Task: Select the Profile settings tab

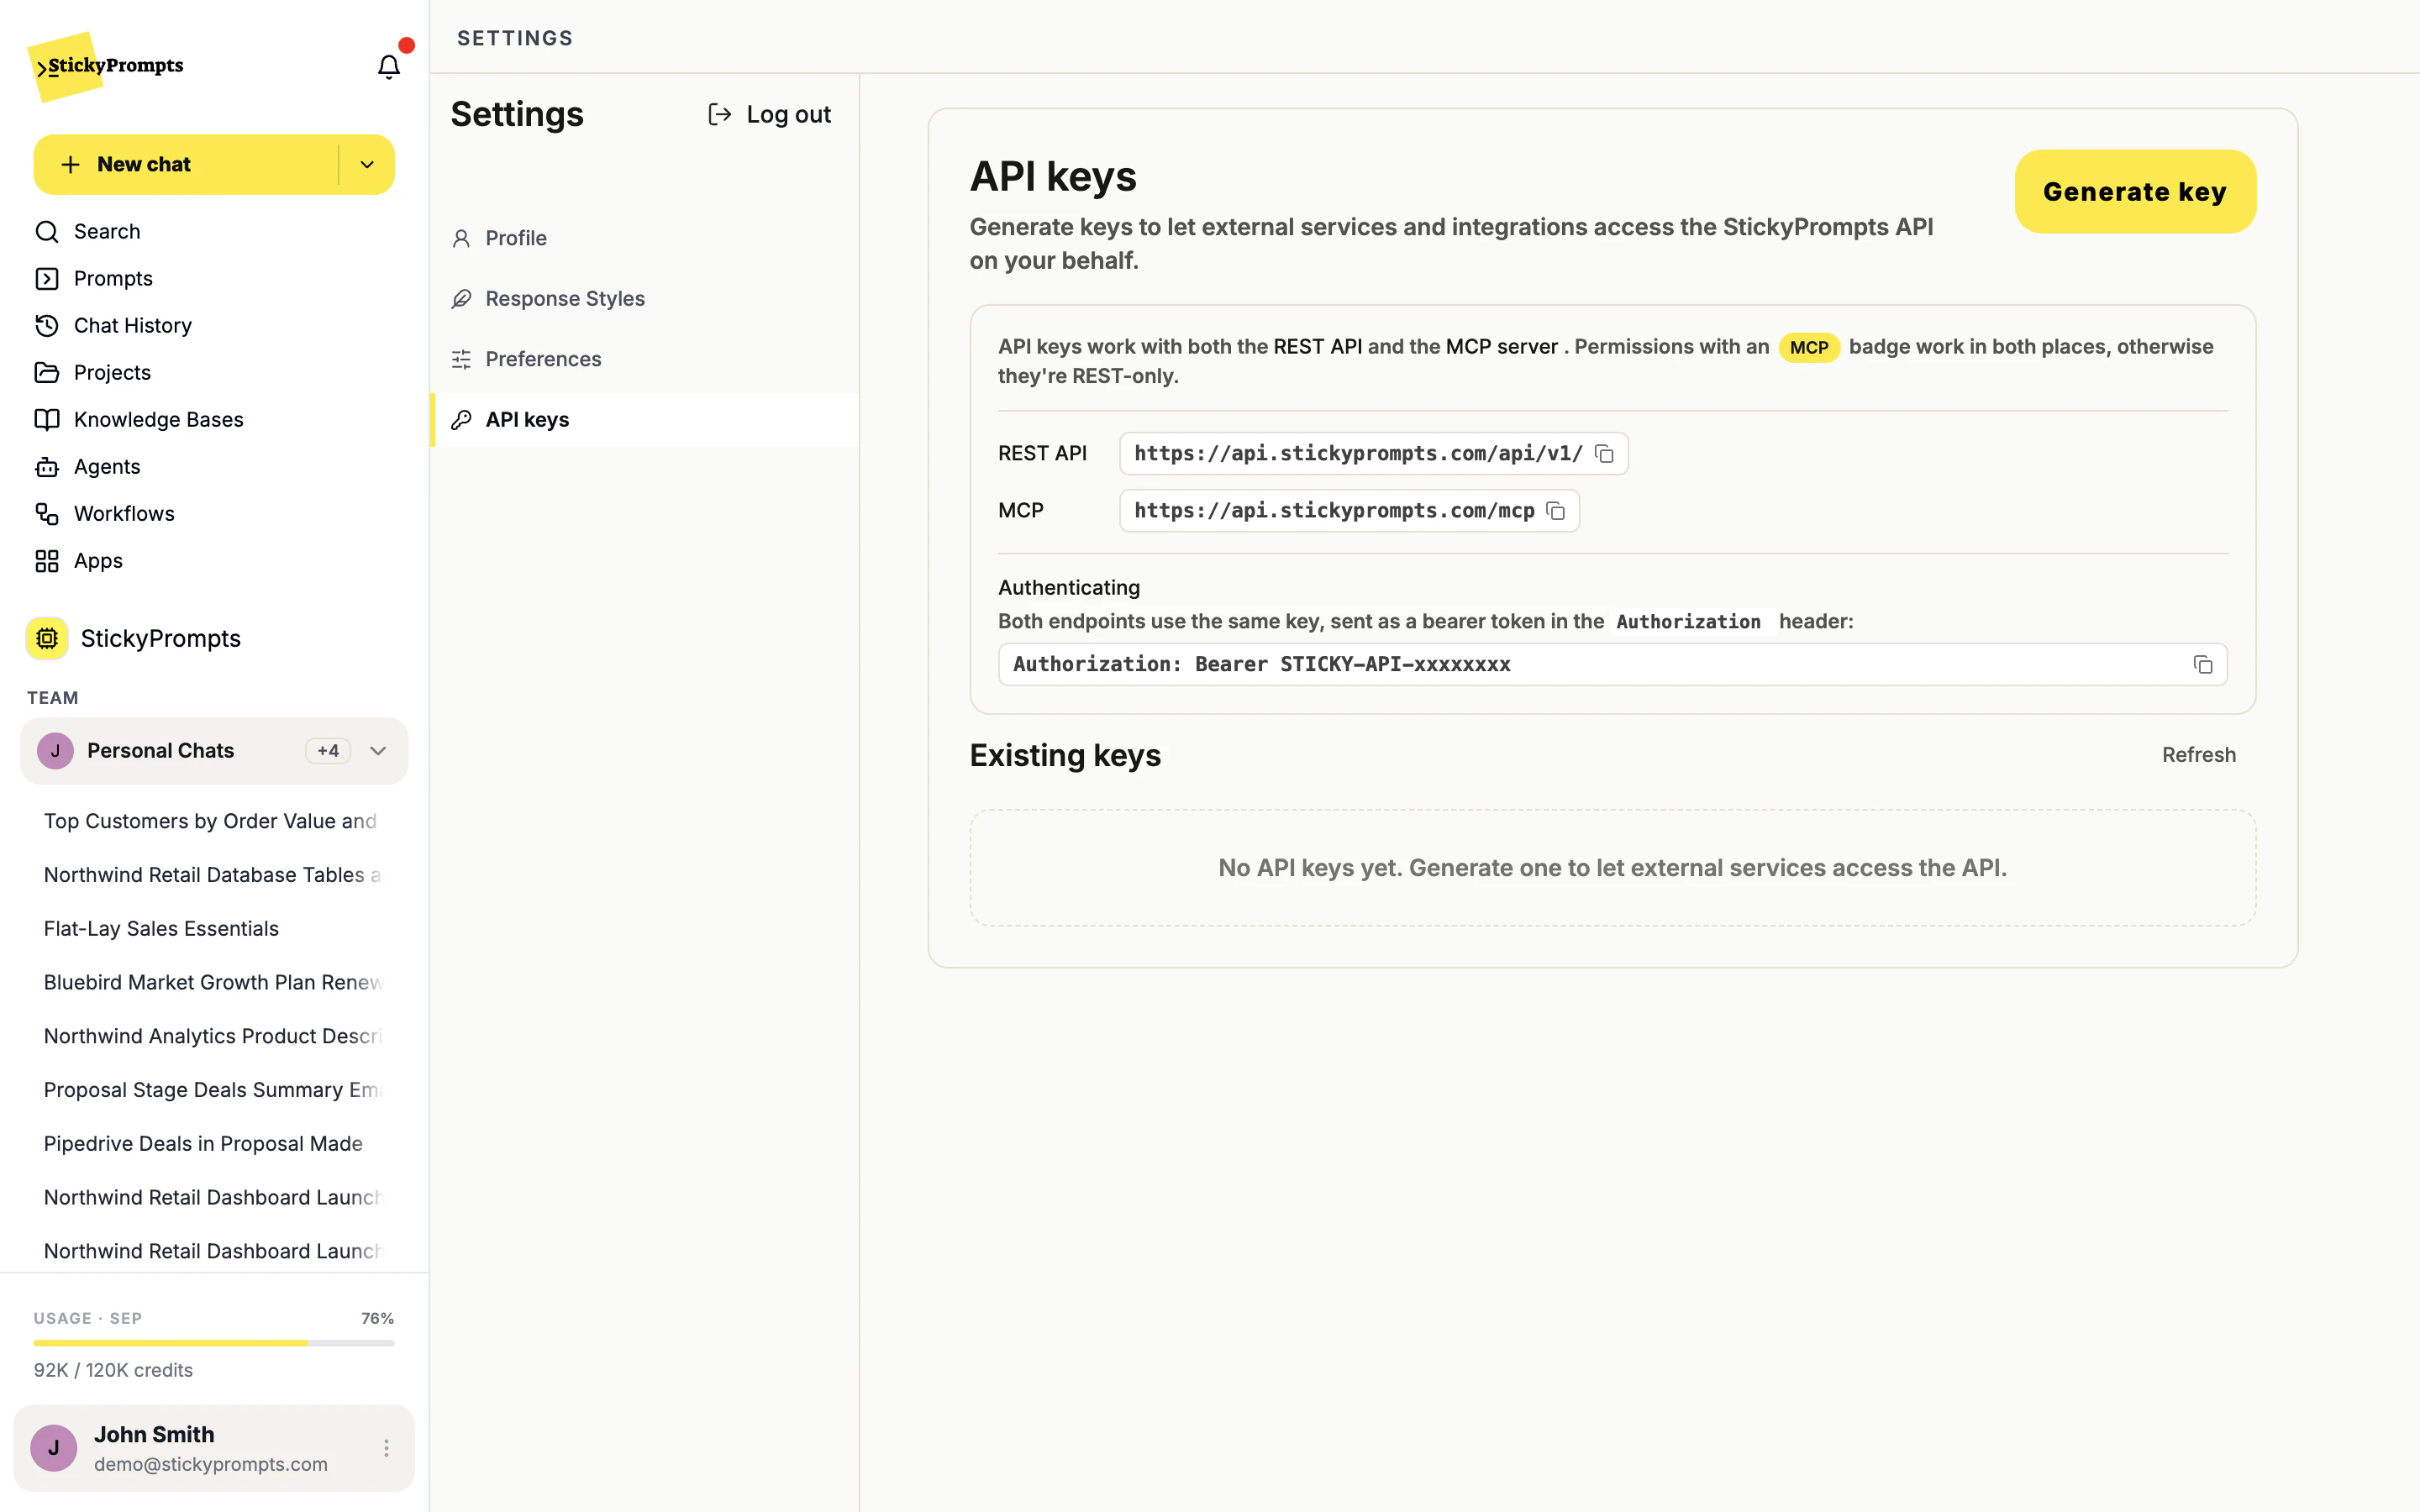Action: click(644, 238)
